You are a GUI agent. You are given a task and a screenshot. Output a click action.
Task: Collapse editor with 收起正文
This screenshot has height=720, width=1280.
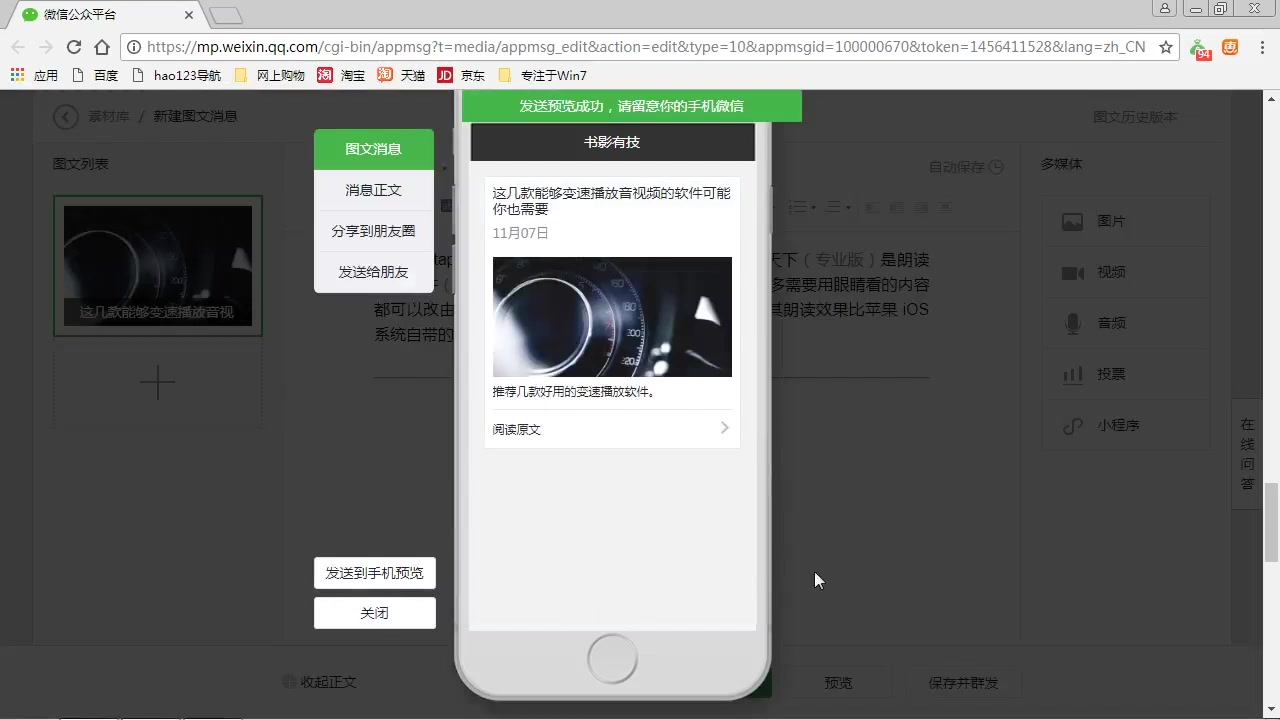pyautogui.click(x=321, y=682)
